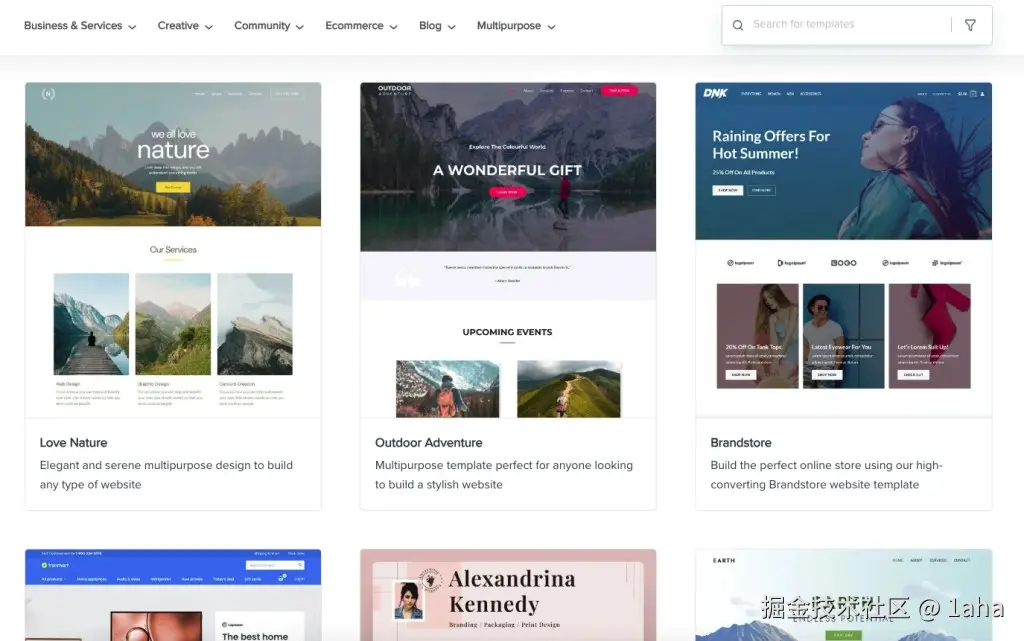Click the Outdoor Adventure title
The image size is (1024, 641).
(x=428, y=443)
